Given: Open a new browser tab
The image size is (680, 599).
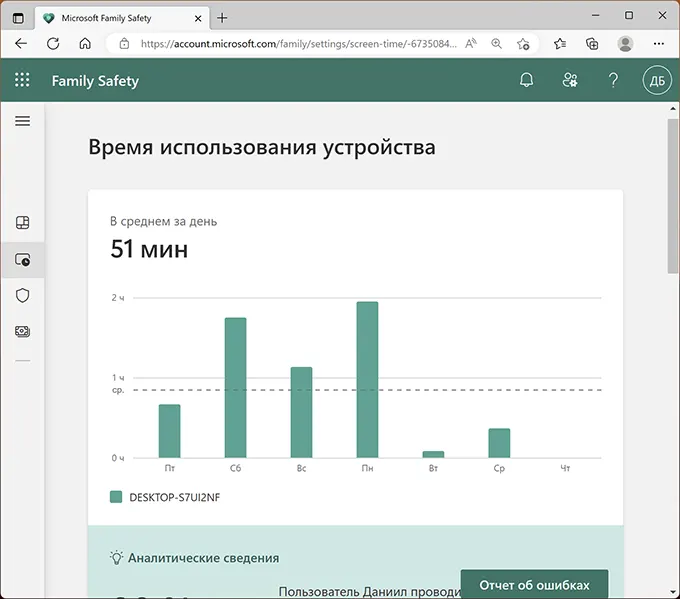Looking at the screenshot, I should click(222, 18).
